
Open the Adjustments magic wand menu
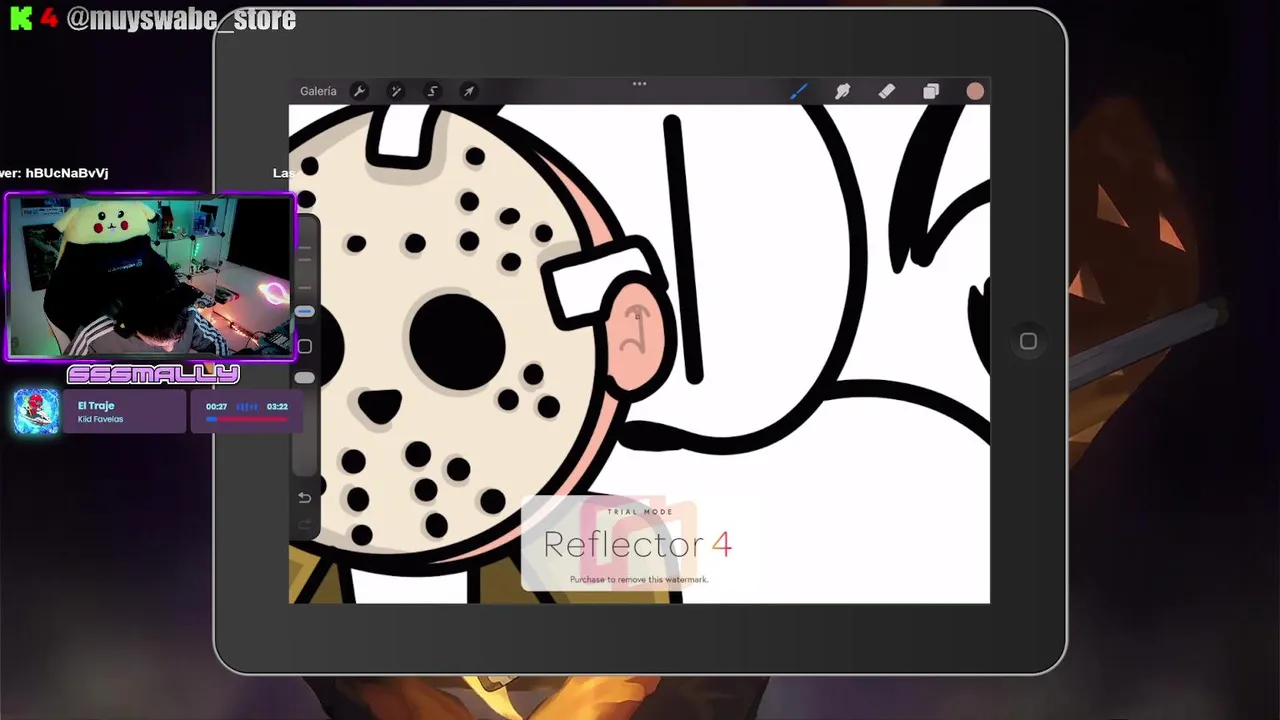pyautogui.click(x=396, y=91)
